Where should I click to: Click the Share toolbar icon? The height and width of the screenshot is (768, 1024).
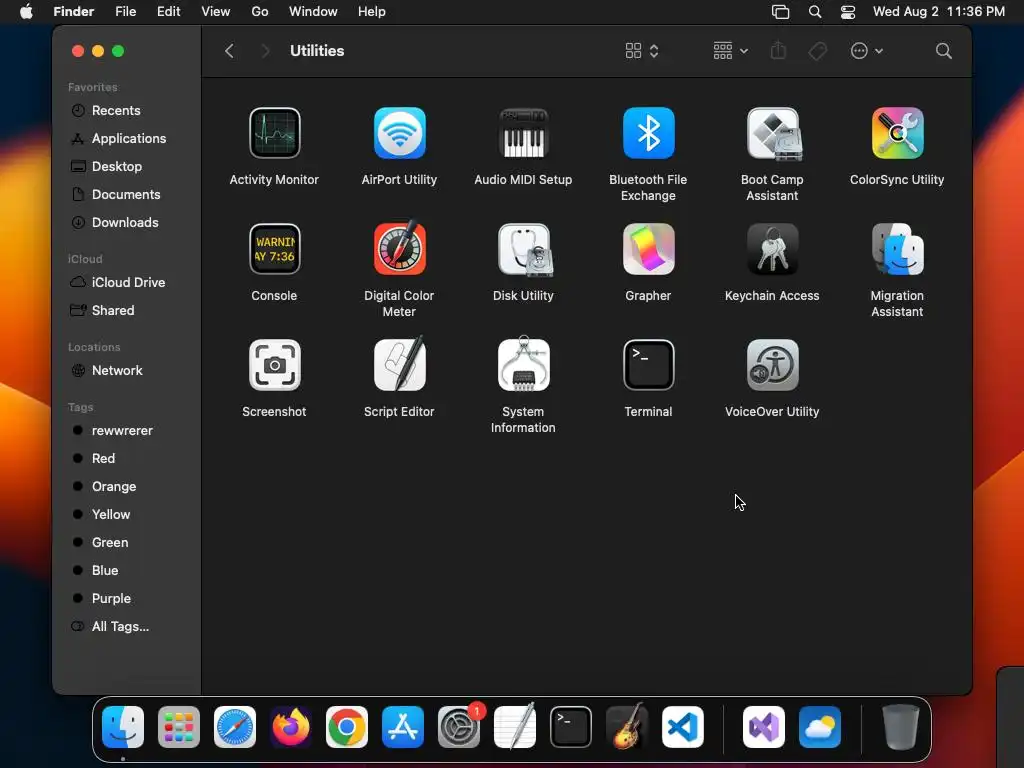pos(778,51)
